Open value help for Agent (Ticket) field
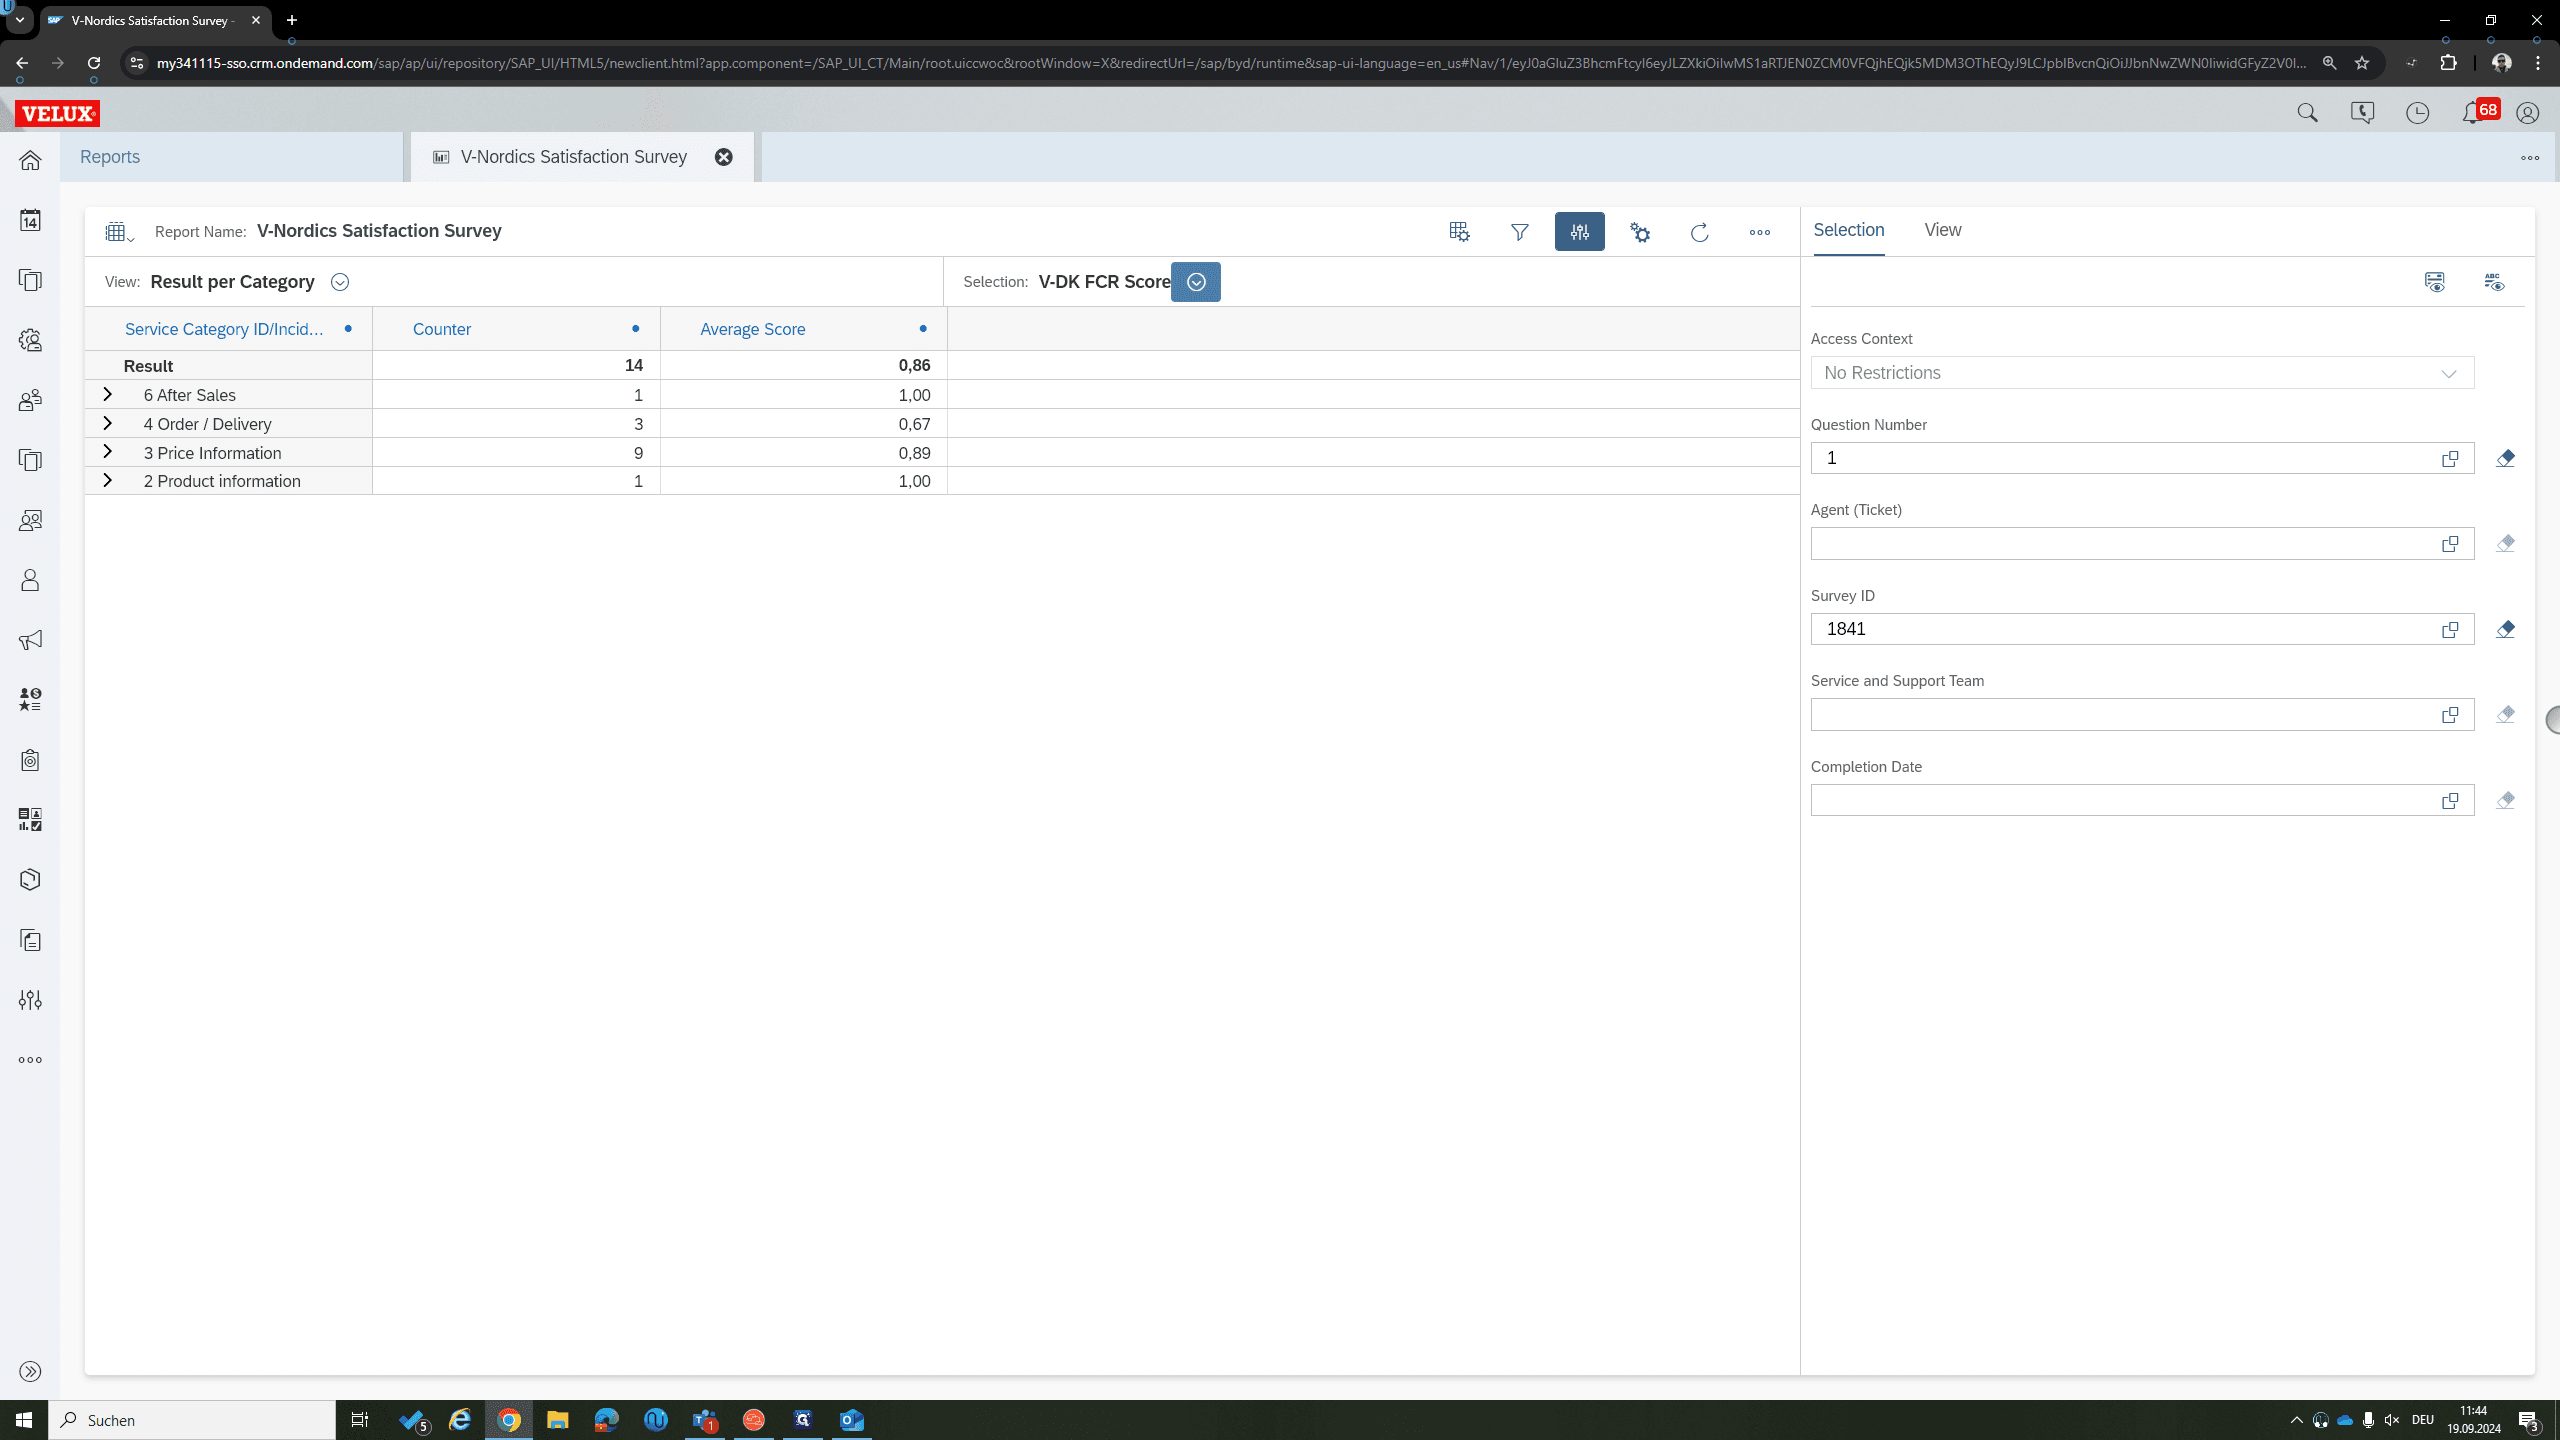 point(2450,543)
